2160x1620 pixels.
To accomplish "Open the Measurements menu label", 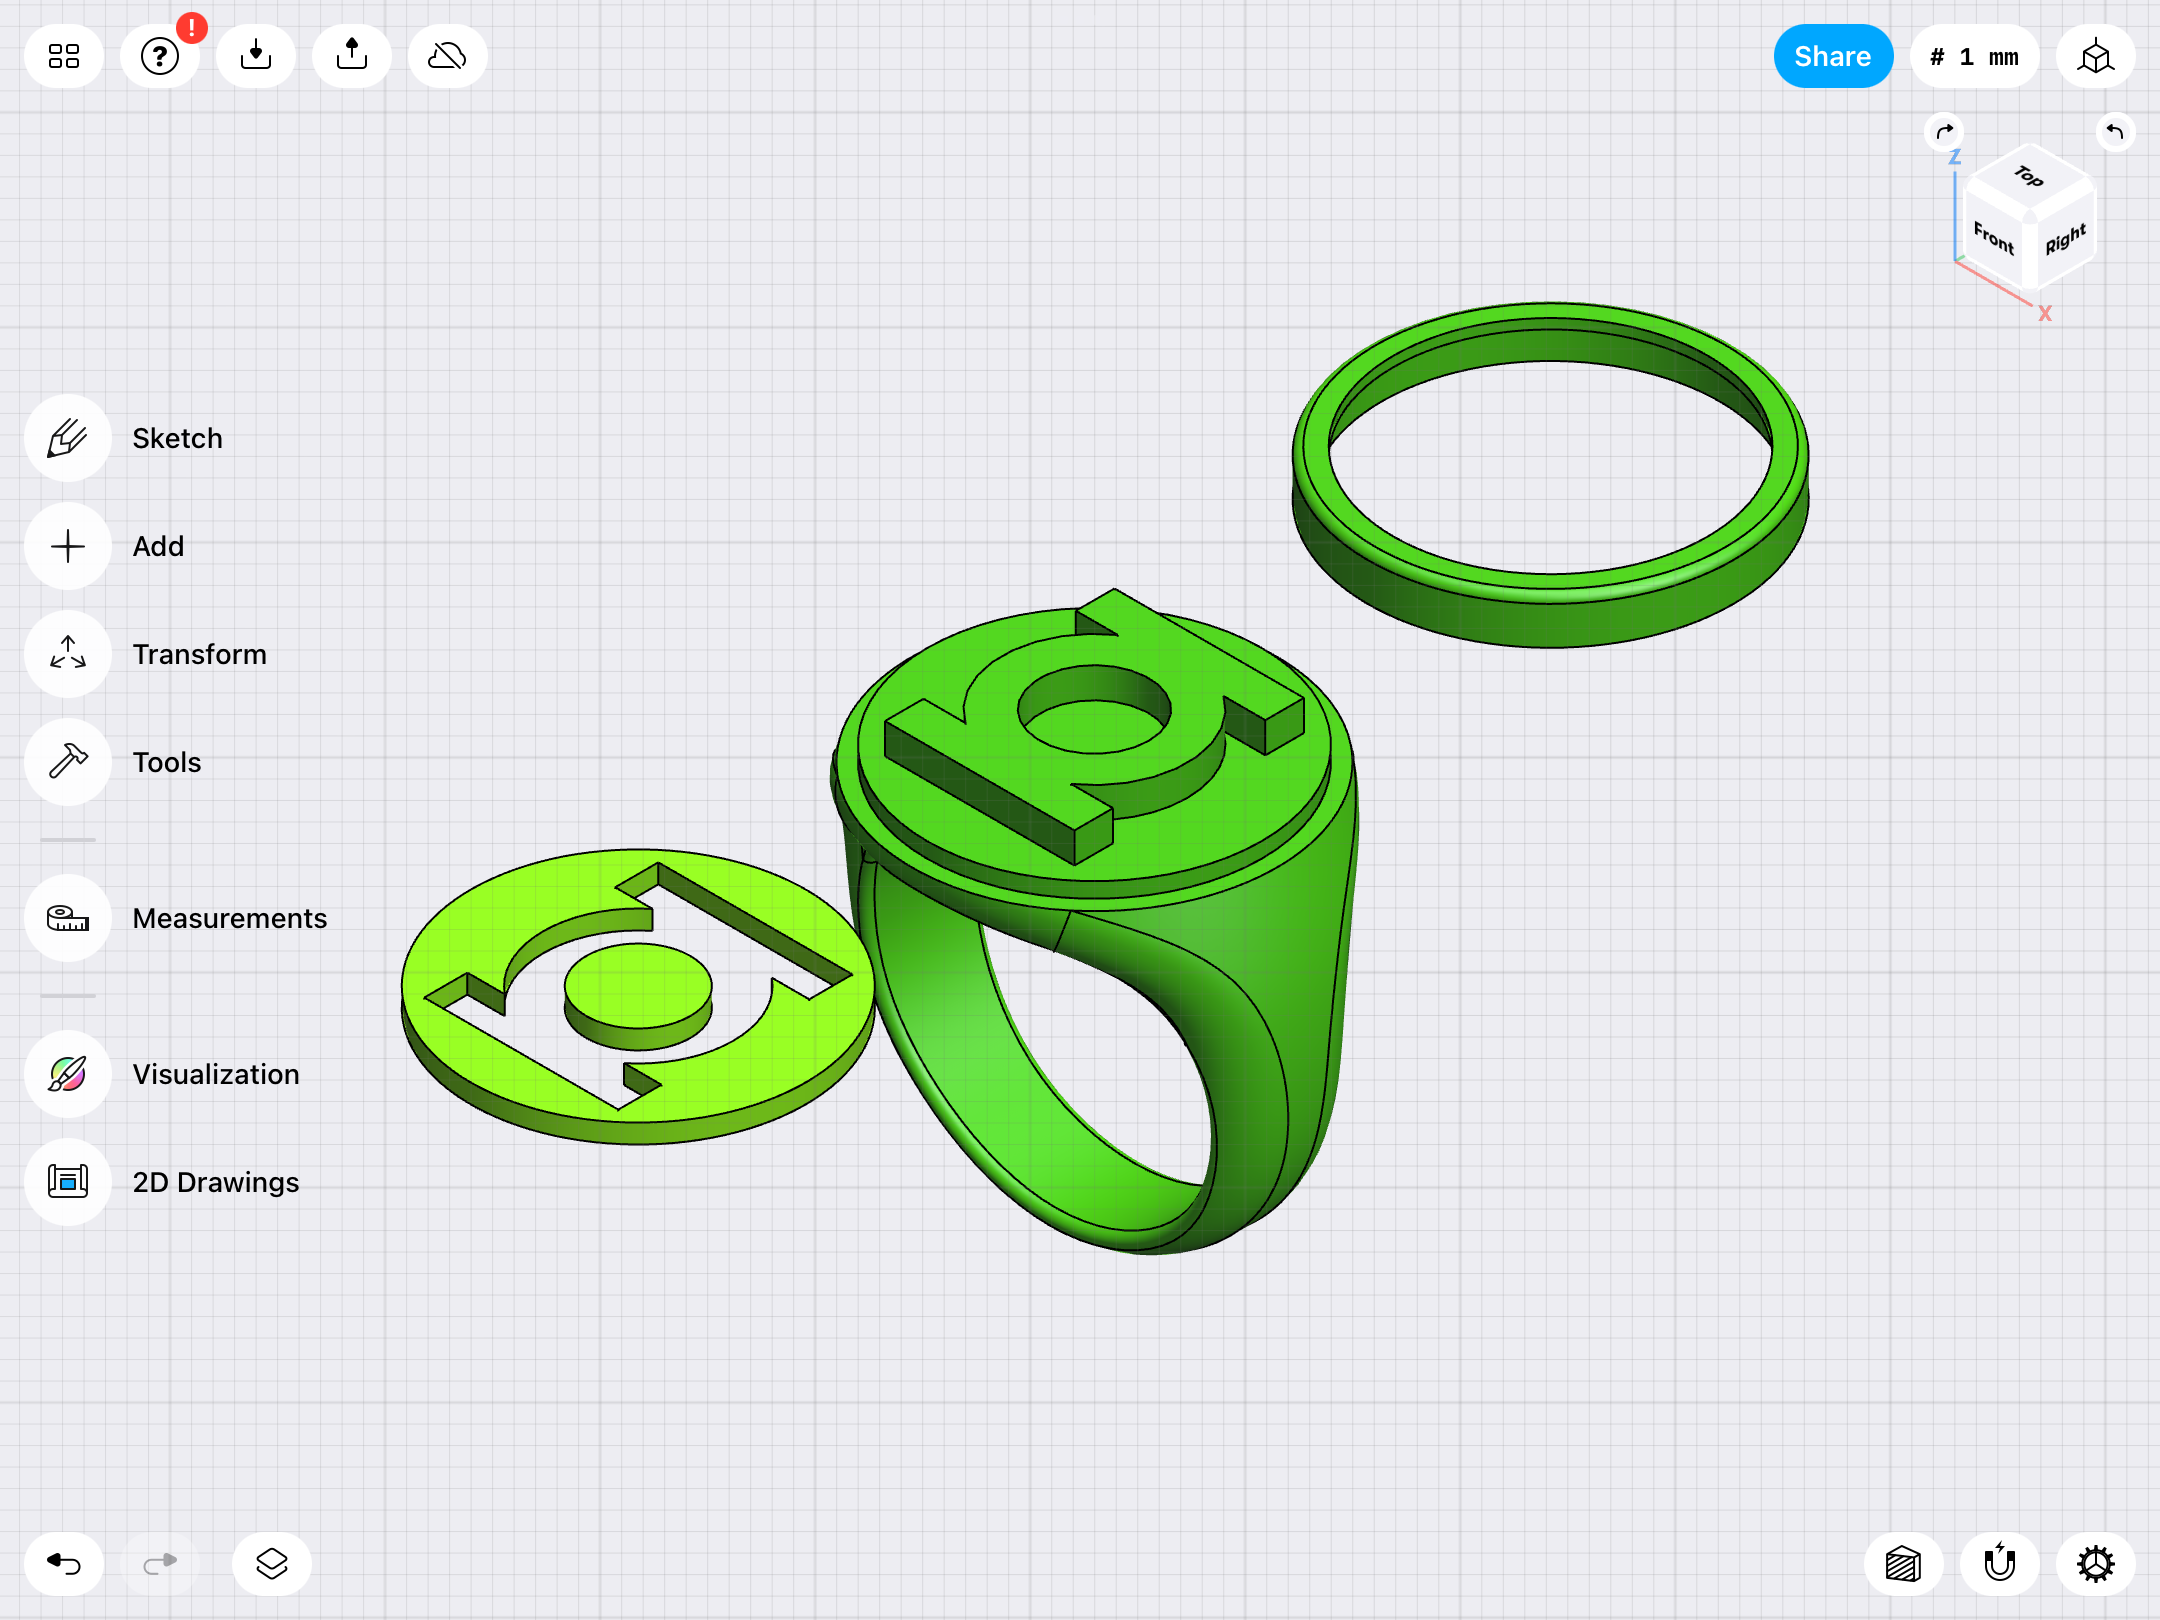I will coord(230,918).
